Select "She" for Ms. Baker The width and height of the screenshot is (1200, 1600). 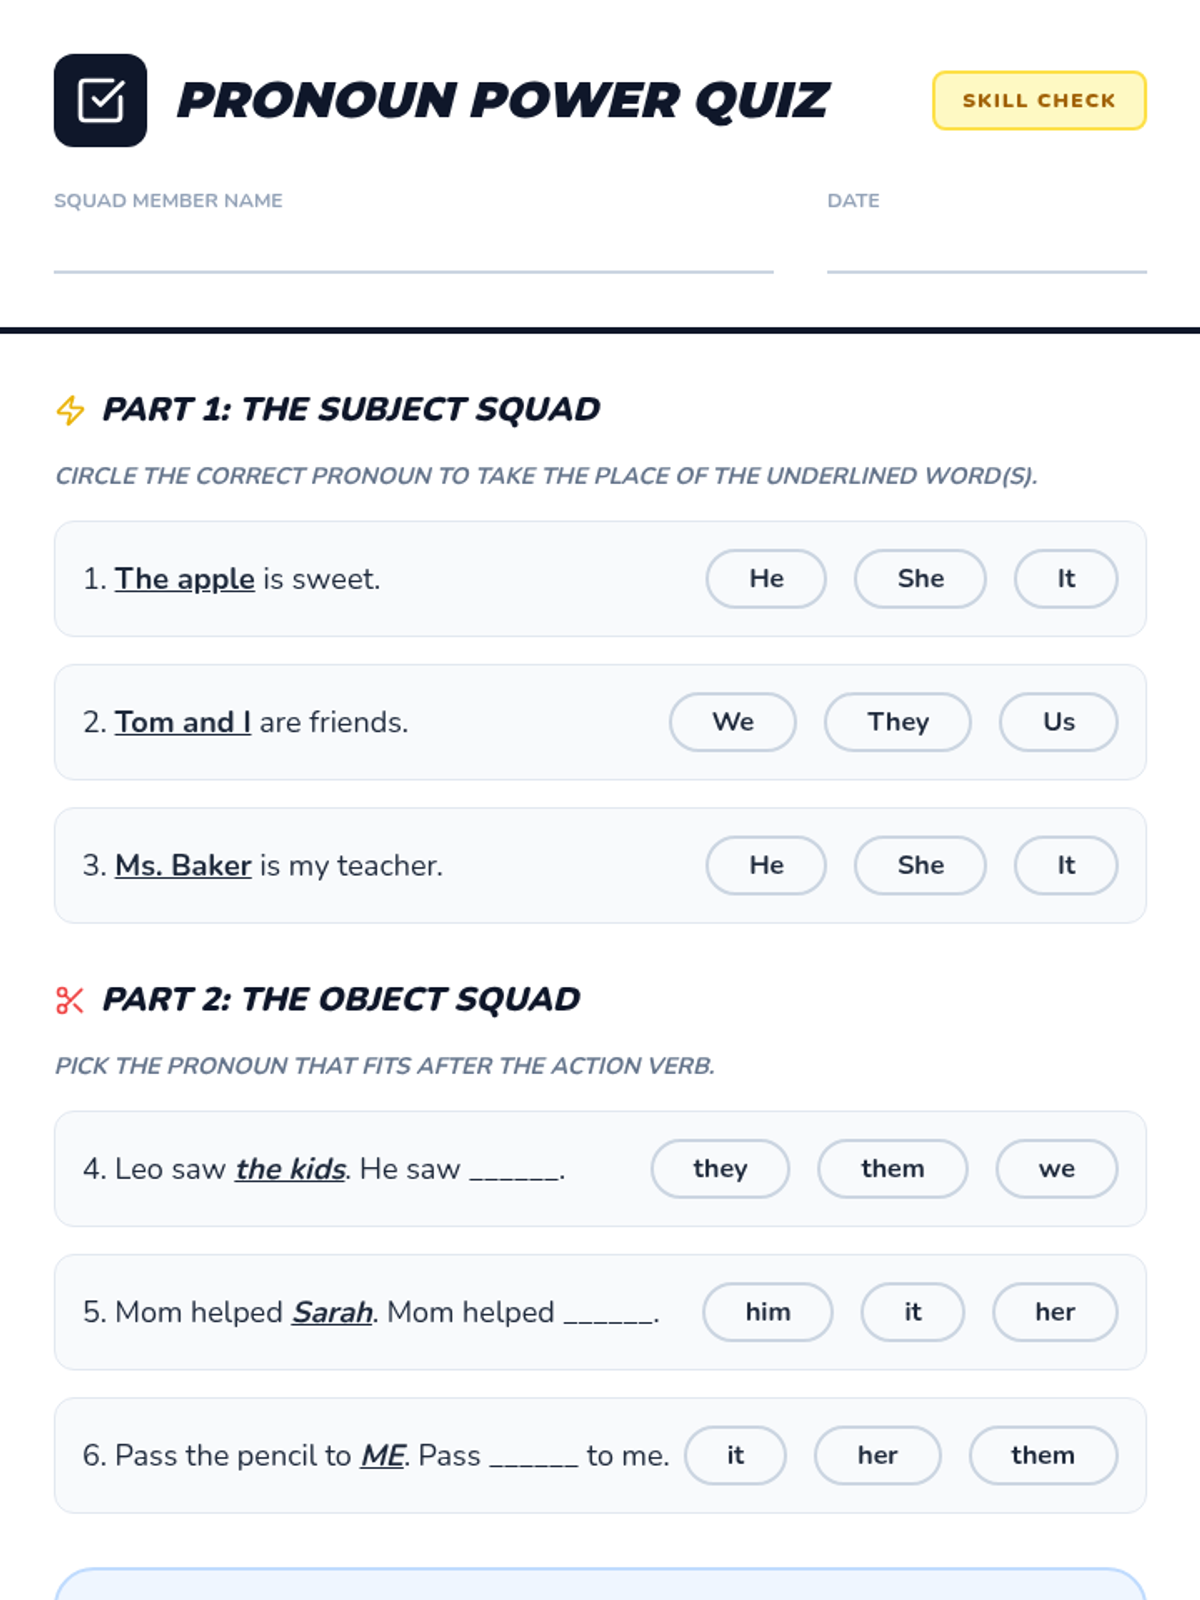[920, 865]
